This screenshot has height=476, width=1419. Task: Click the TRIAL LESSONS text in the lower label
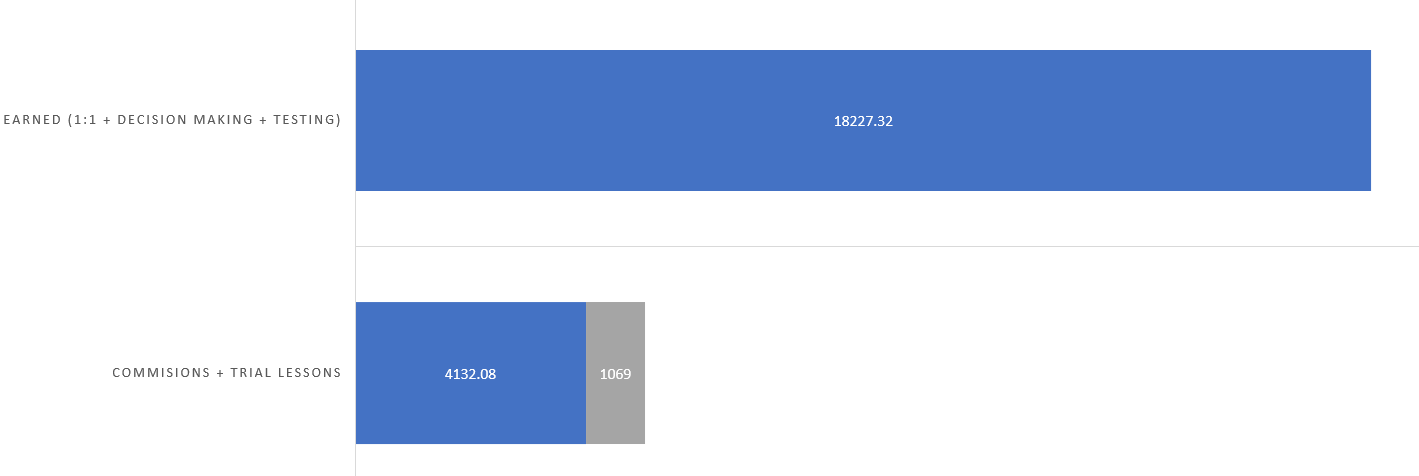[x=286, y=373]
